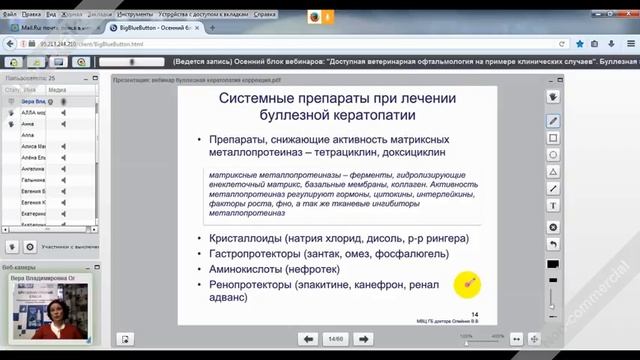The width and height of the screenshot is (640, 360).
Task: Toggle Вера Влад. microphone icon
Action: click(64, 102)
